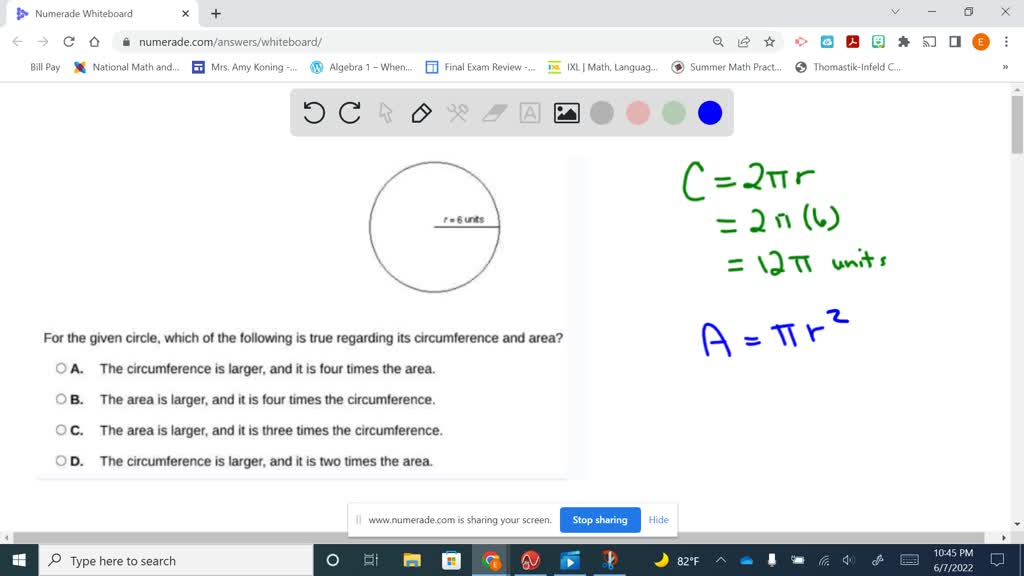Viewport: 1024px width, 576px height.
Task: Open Final Exam Review bookmark
Action: 480,67
